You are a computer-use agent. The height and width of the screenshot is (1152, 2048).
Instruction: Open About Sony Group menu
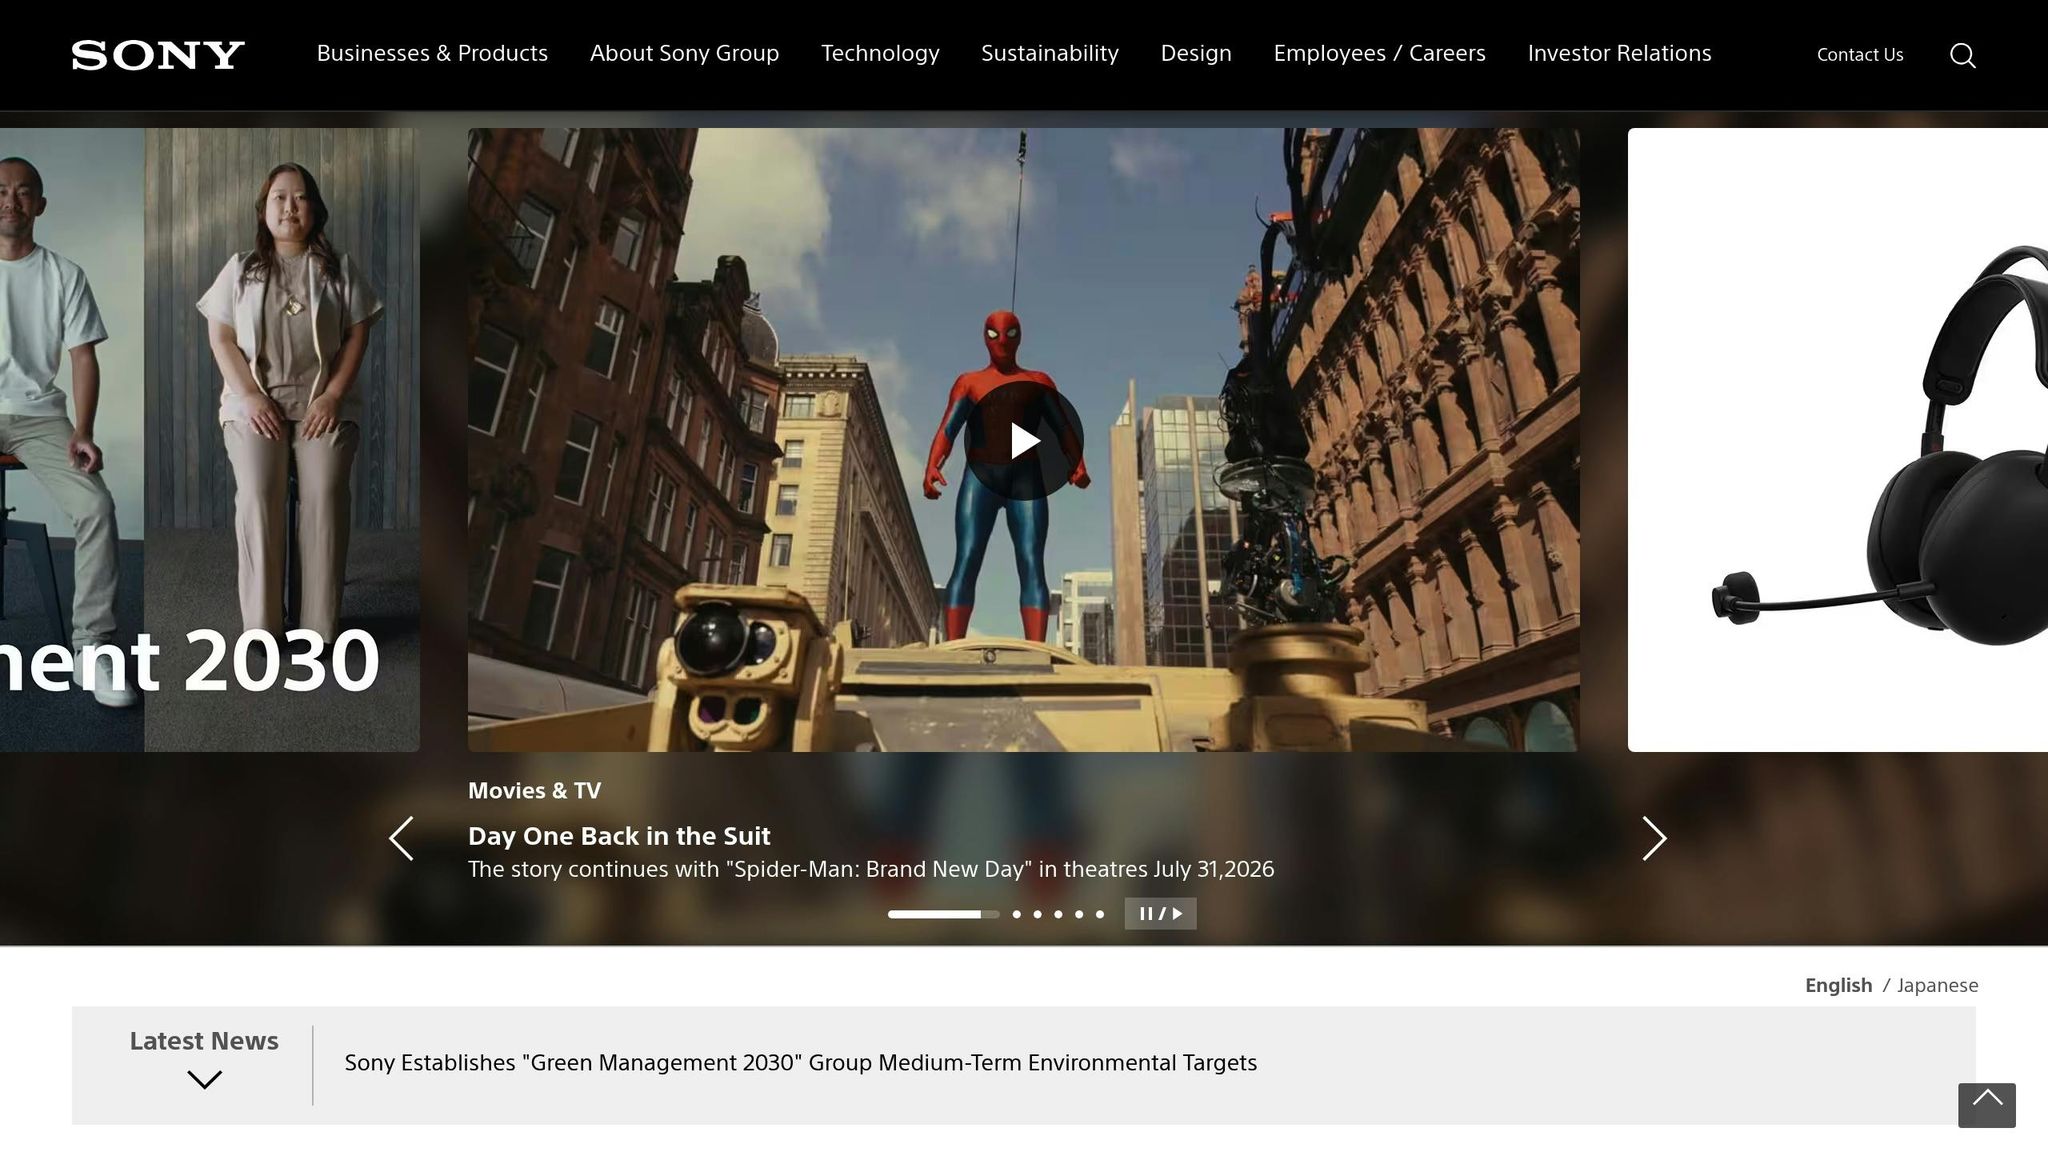684,53
